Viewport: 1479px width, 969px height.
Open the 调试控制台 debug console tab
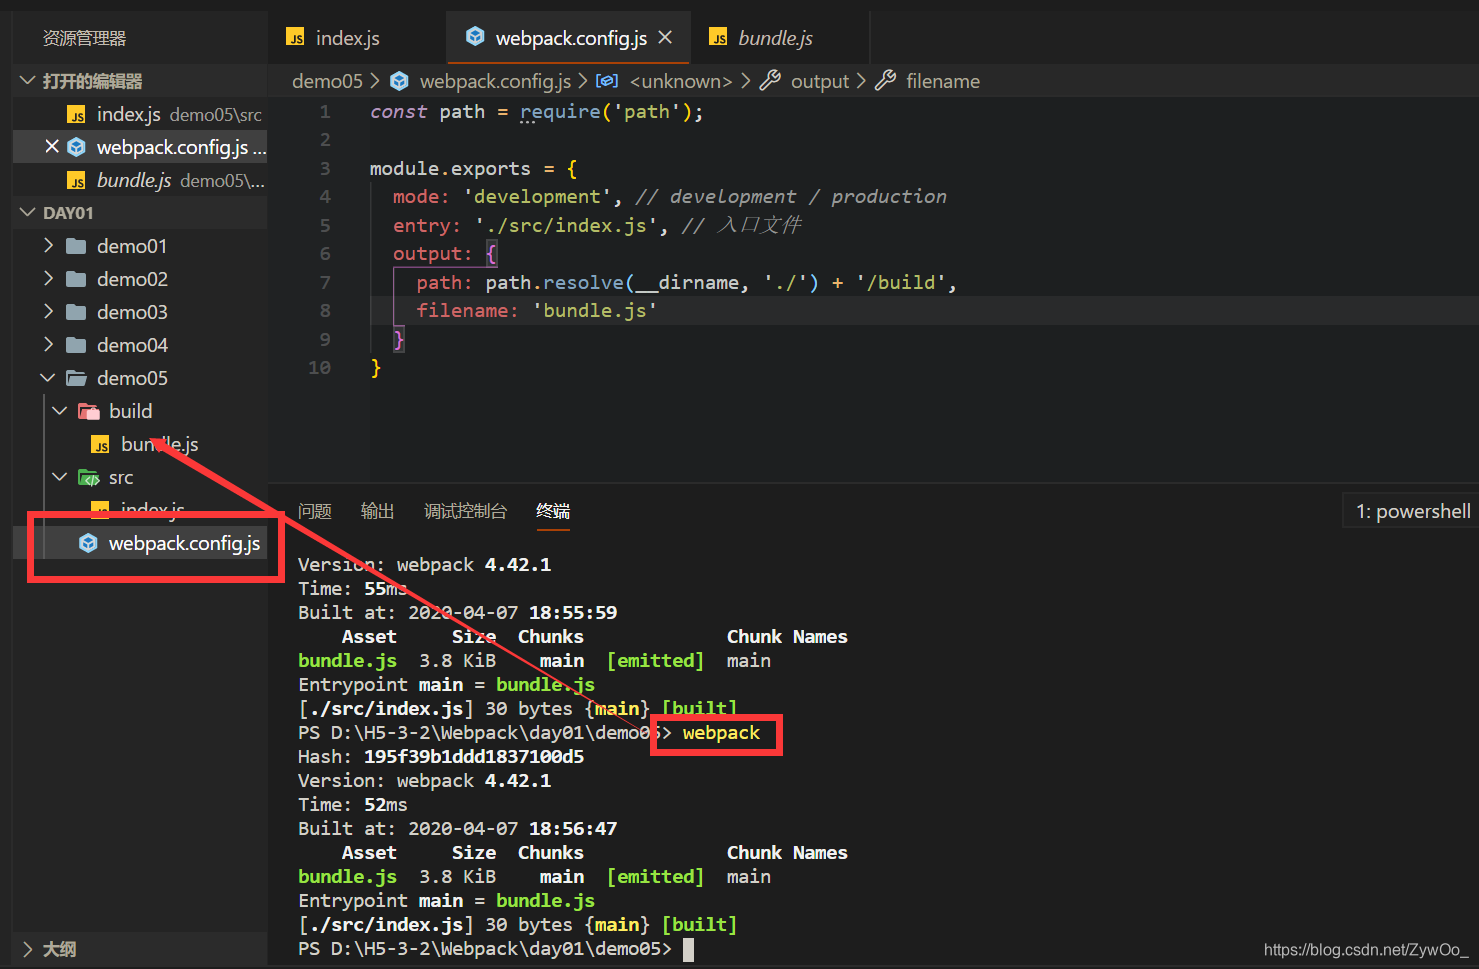pos(465,511)
